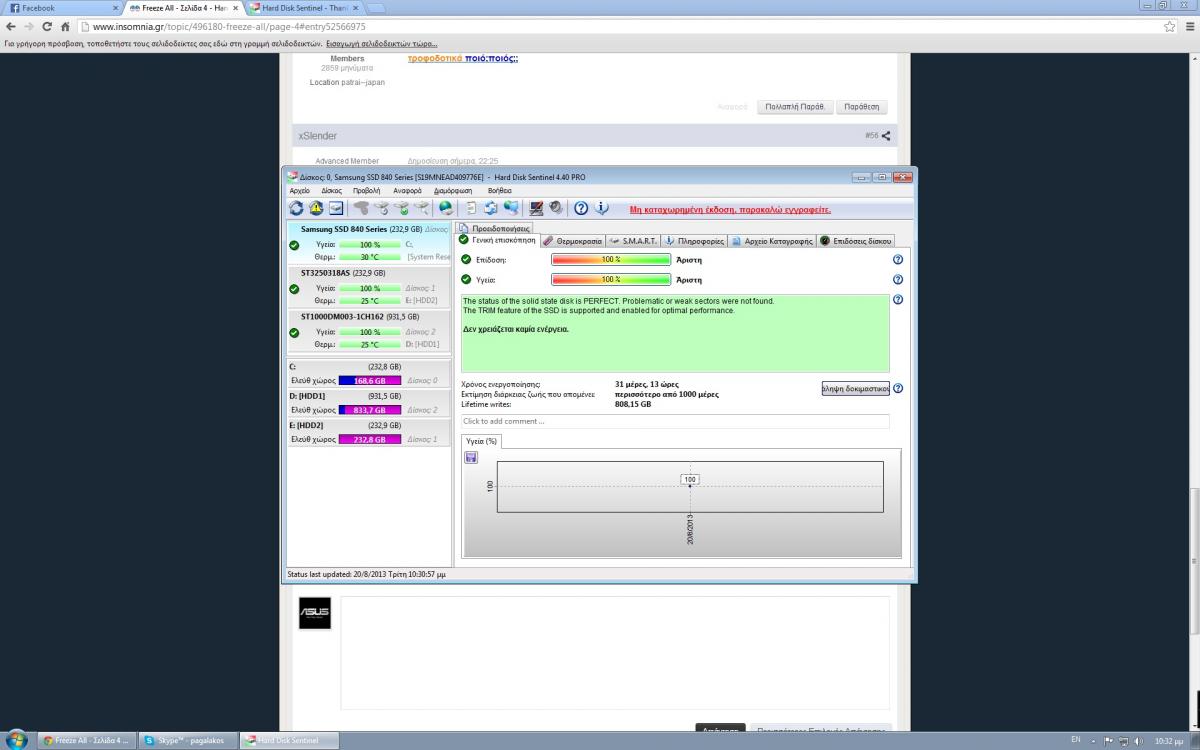Click the clock in system tray
1200x750 pixels.
[1170, 741]
